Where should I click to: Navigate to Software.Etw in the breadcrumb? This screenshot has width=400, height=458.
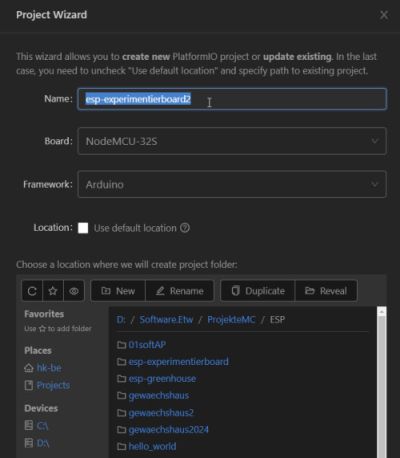point(166,320)
